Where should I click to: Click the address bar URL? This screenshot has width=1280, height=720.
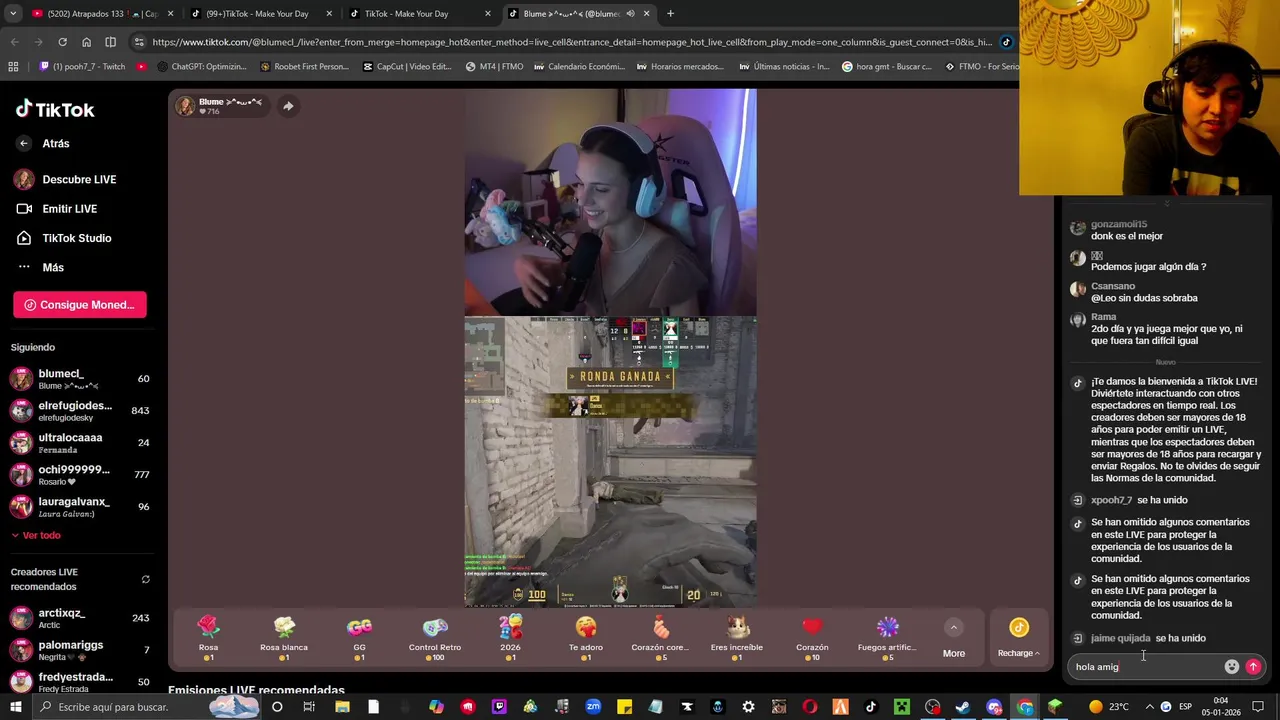coord(572,42)
